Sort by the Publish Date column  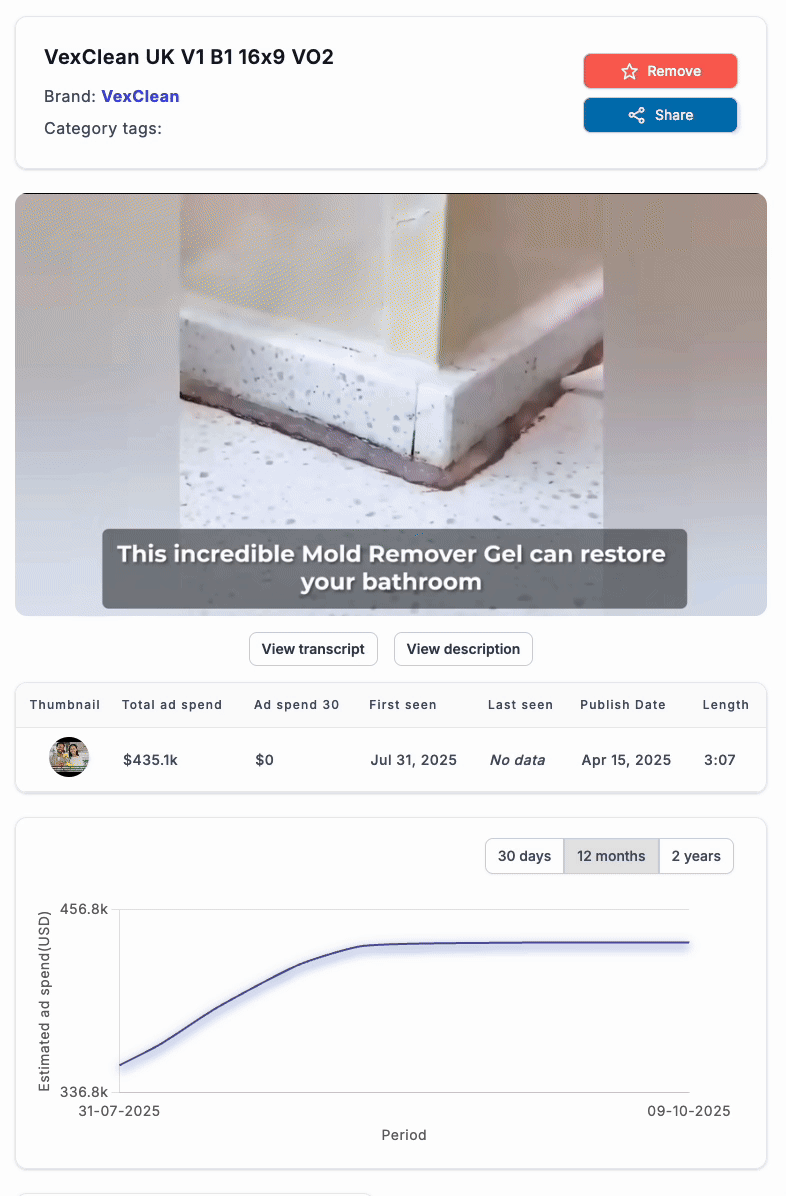click(x=623, y=705)
